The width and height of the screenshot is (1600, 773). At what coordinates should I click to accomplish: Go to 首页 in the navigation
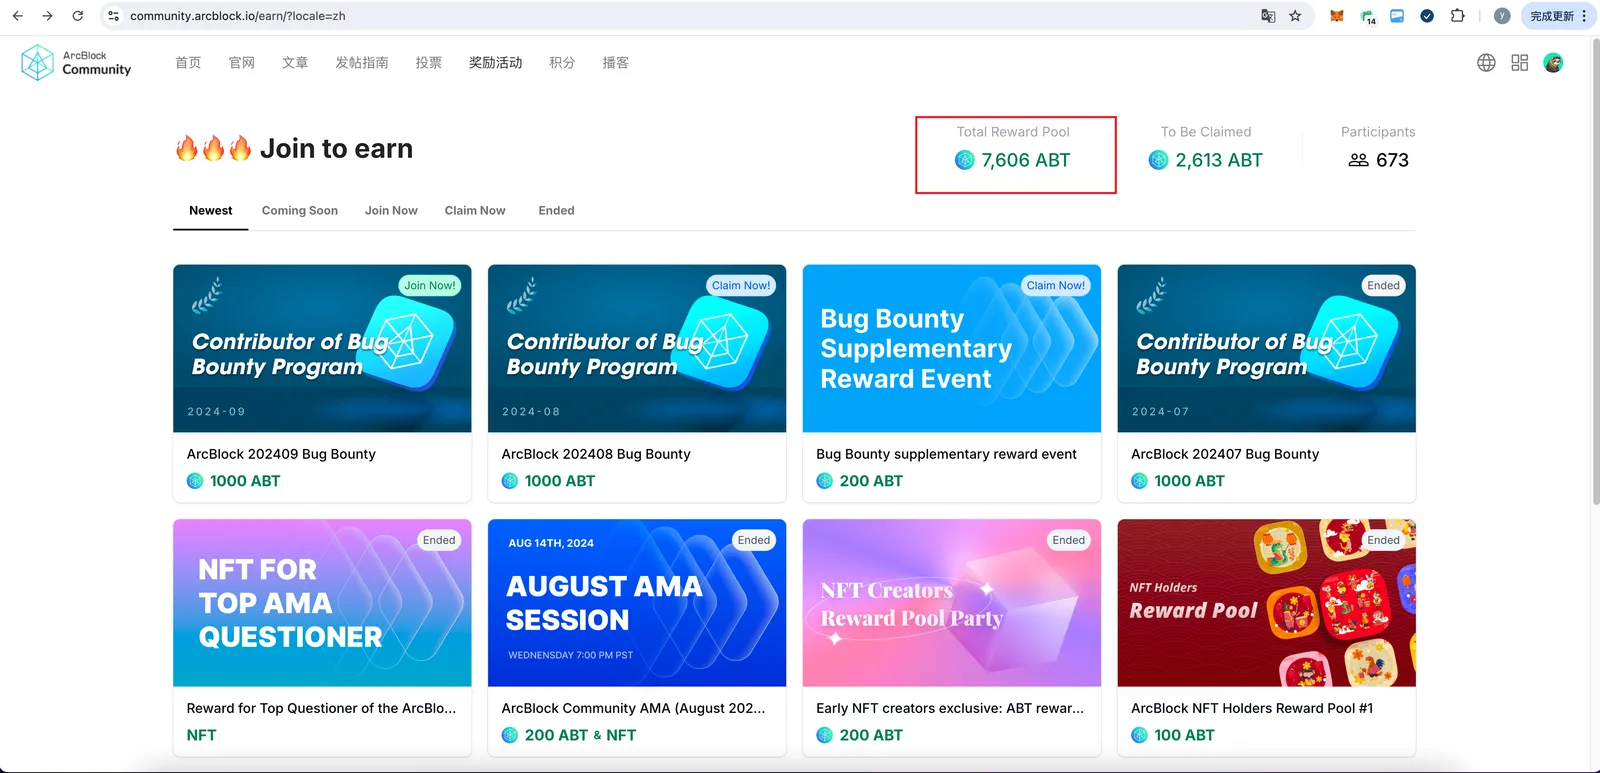click(x=188, y=63)
